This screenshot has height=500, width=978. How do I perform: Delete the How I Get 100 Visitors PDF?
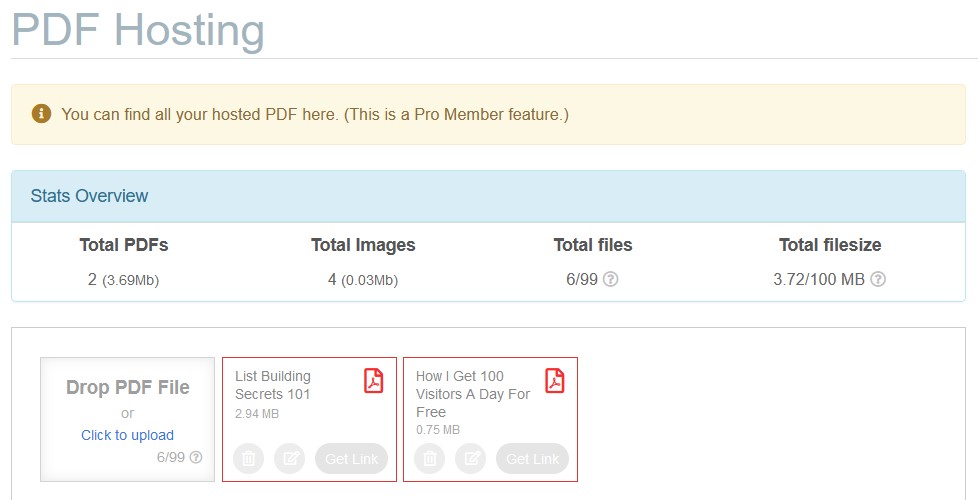coord(429,459)
